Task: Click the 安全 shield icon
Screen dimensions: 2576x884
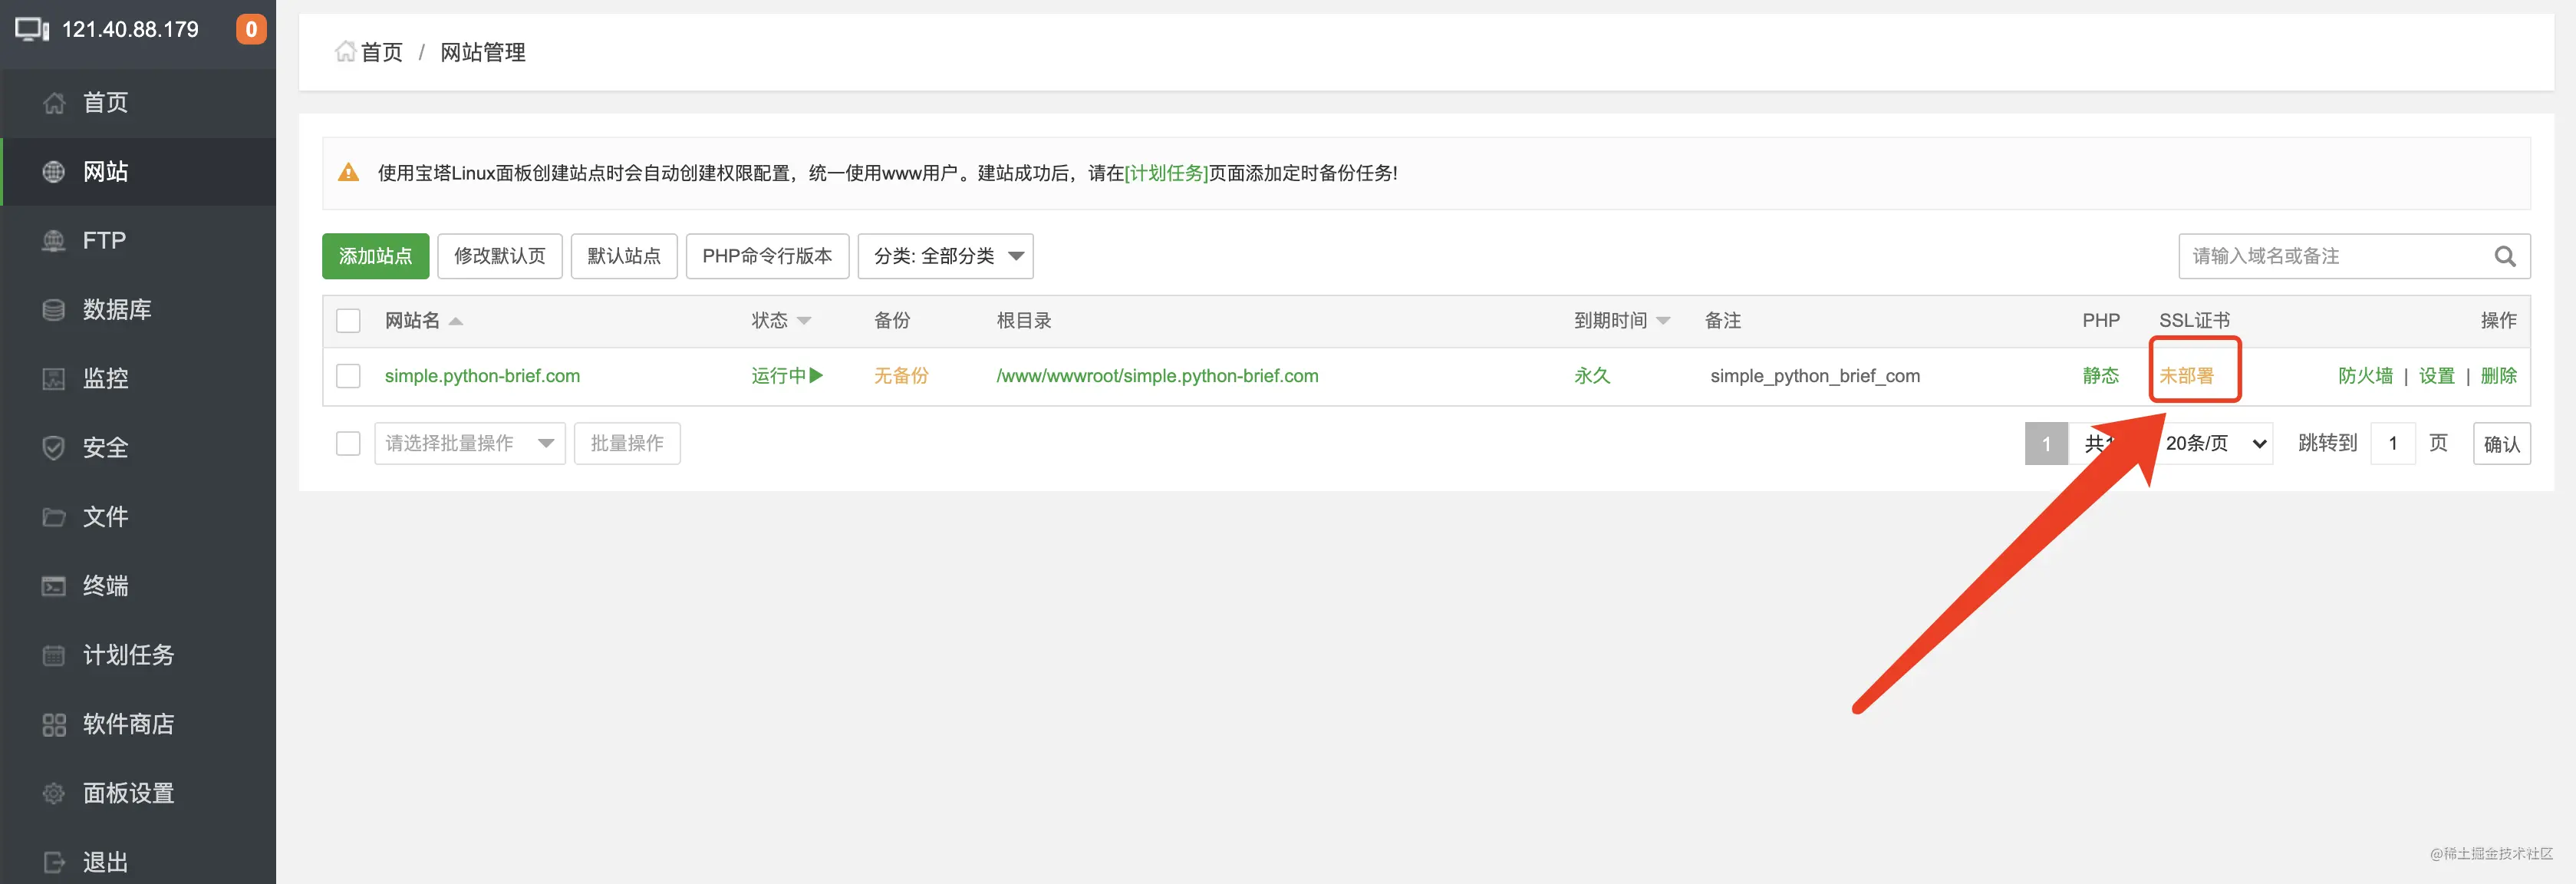Action: coord(54,448)
